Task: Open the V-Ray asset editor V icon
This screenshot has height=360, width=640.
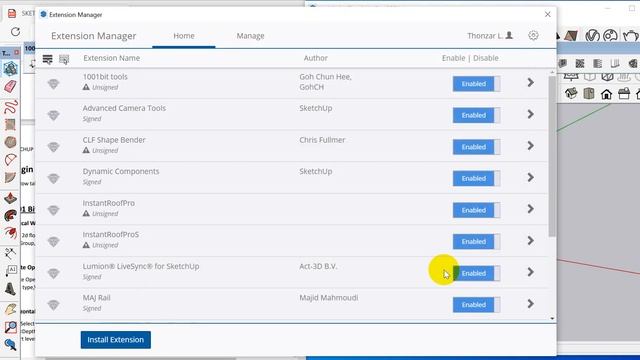Action: click(592, 36)
